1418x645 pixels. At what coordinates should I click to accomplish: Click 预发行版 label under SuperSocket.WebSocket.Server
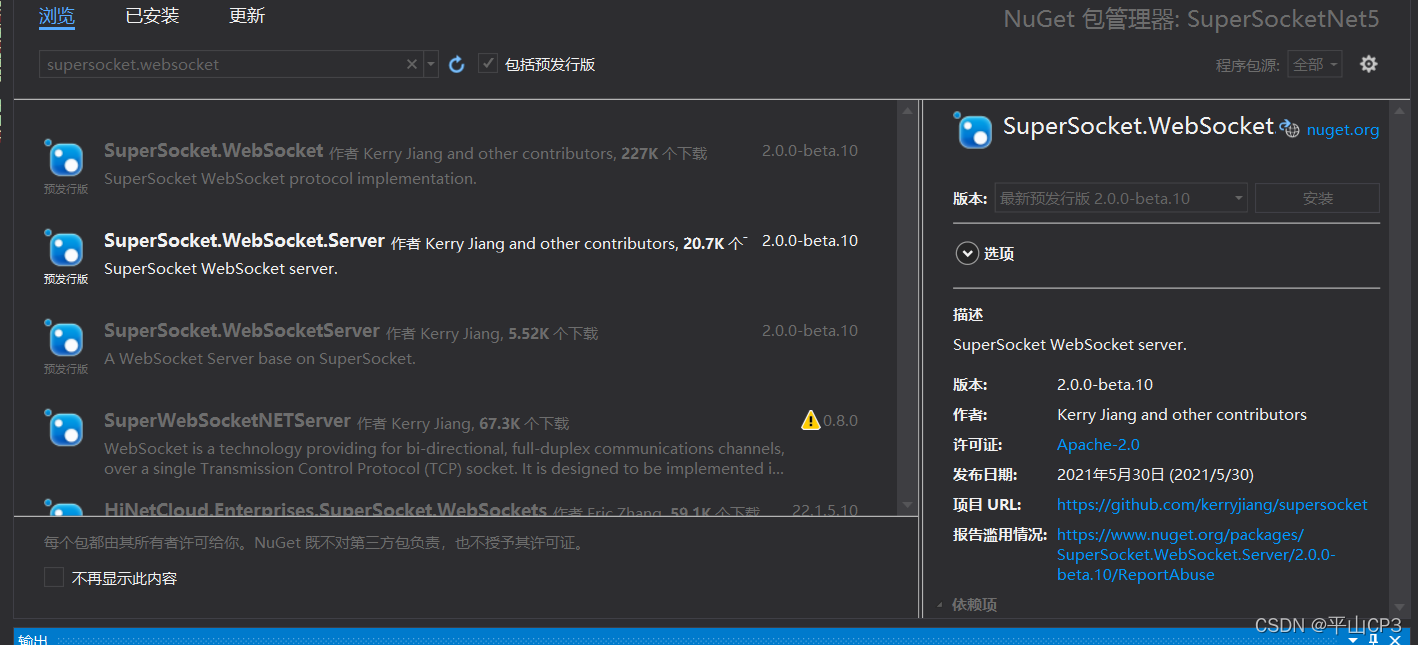66,279
